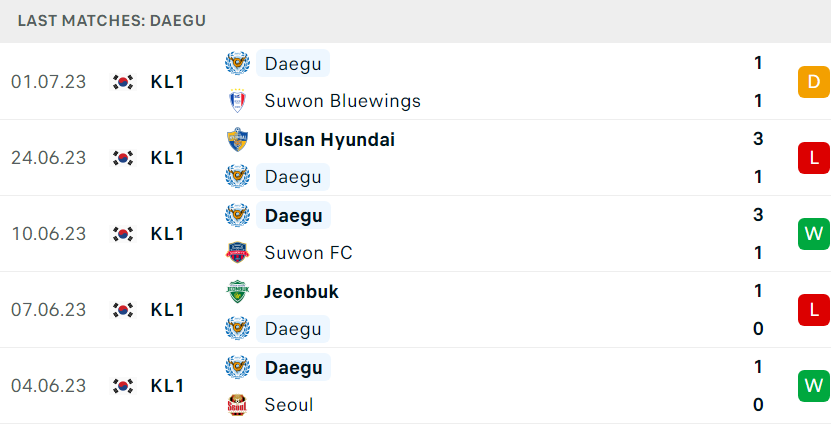Open the Jeonbuk team link

point(302,291)
